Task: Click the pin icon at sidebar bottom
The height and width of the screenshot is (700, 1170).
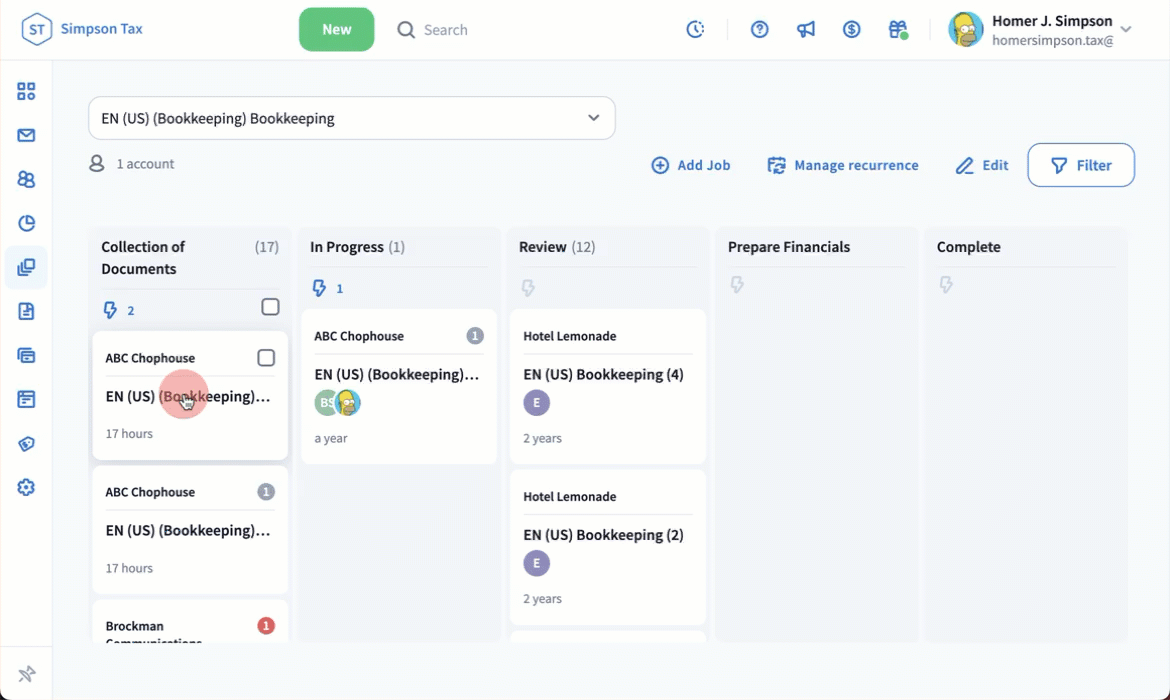Action: (x=26, y=673)
